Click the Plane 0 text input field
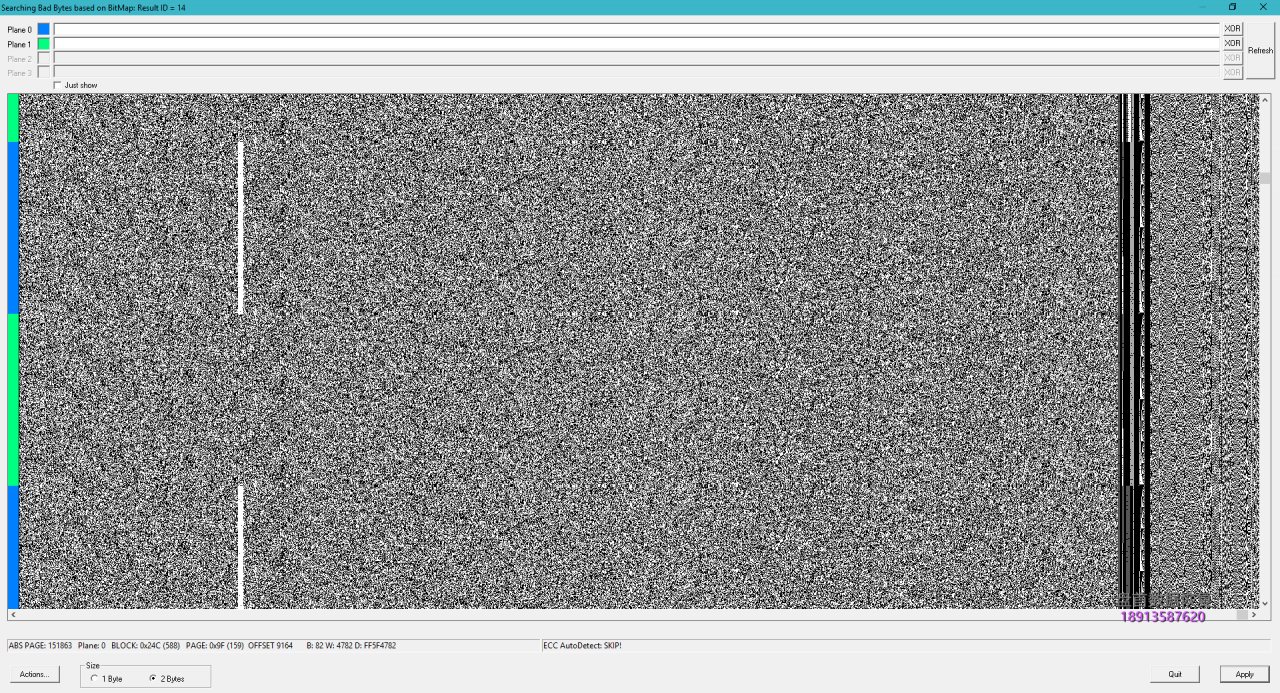 636,29
